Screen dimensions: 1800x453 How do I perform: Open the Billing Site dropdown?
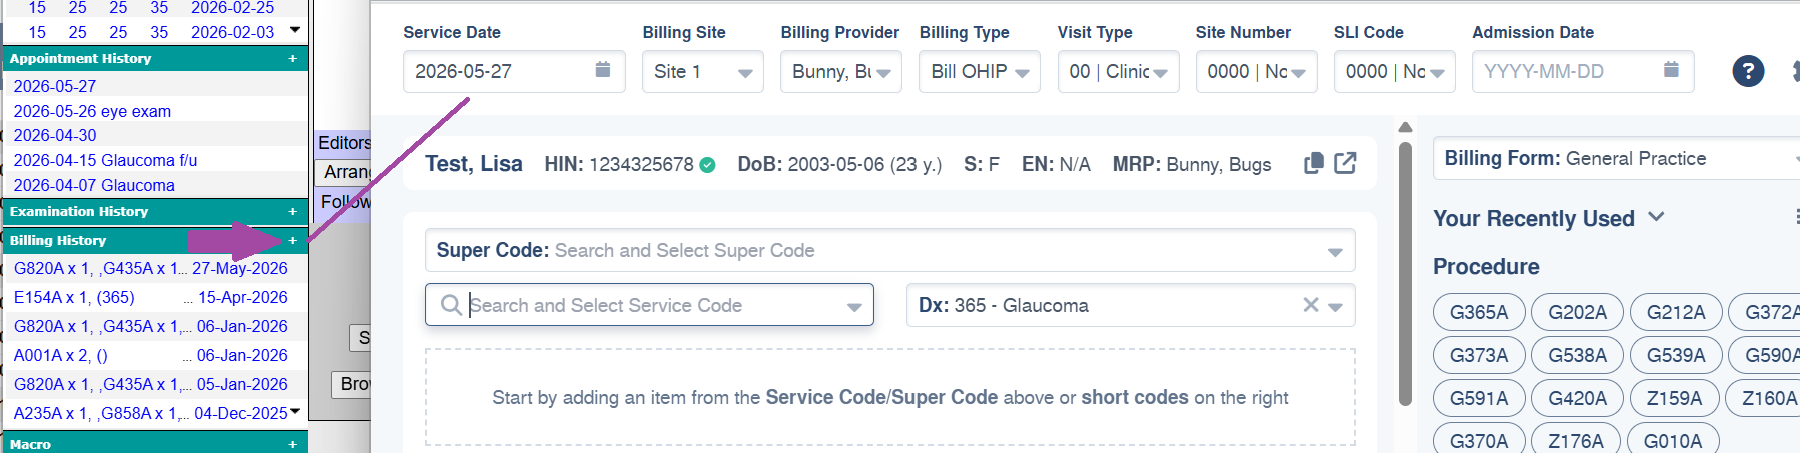pos(702,72)
